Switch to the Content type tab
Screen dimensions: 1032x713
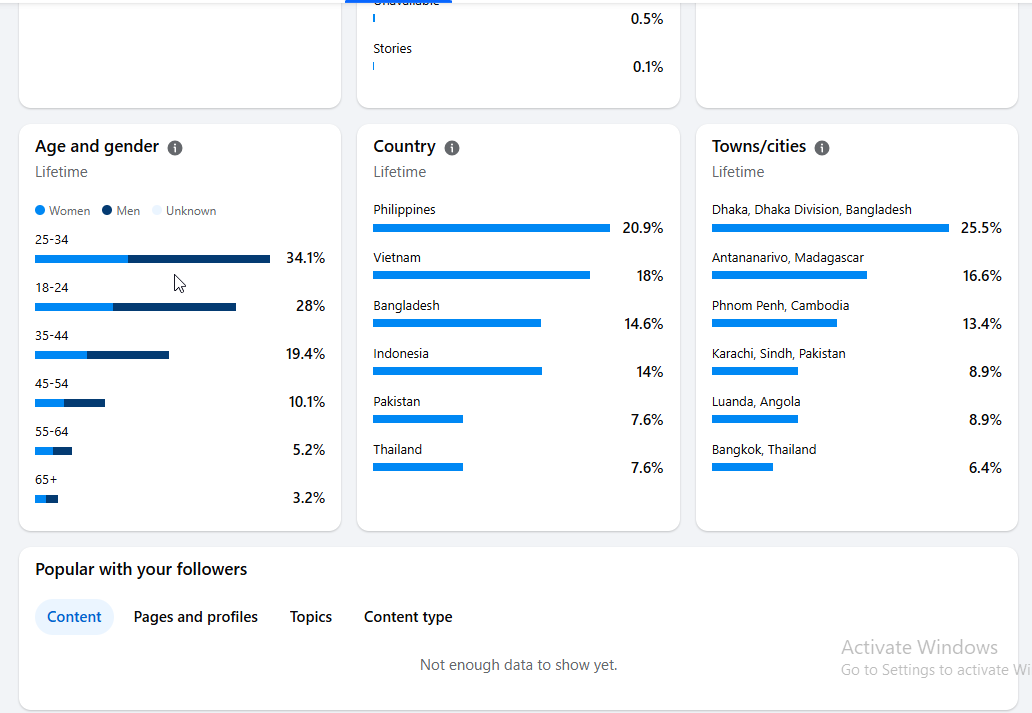tap(408, 617)
